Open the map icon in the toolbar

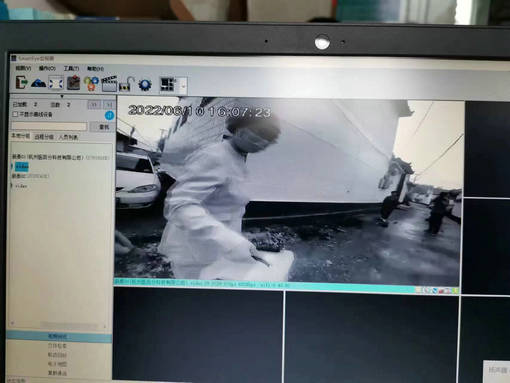[x=73, y=83]
